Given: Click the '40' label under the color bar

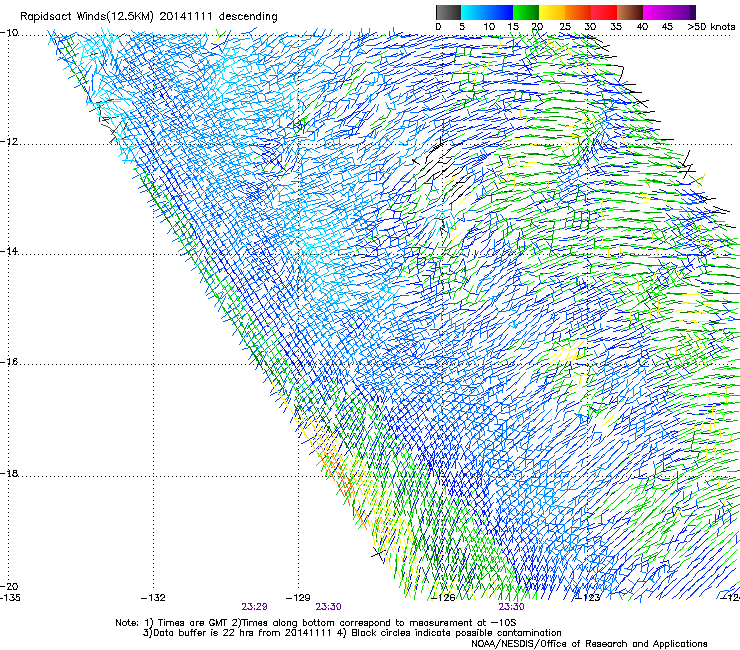Looking at the screenshot, I should click(x=642, y=27).
